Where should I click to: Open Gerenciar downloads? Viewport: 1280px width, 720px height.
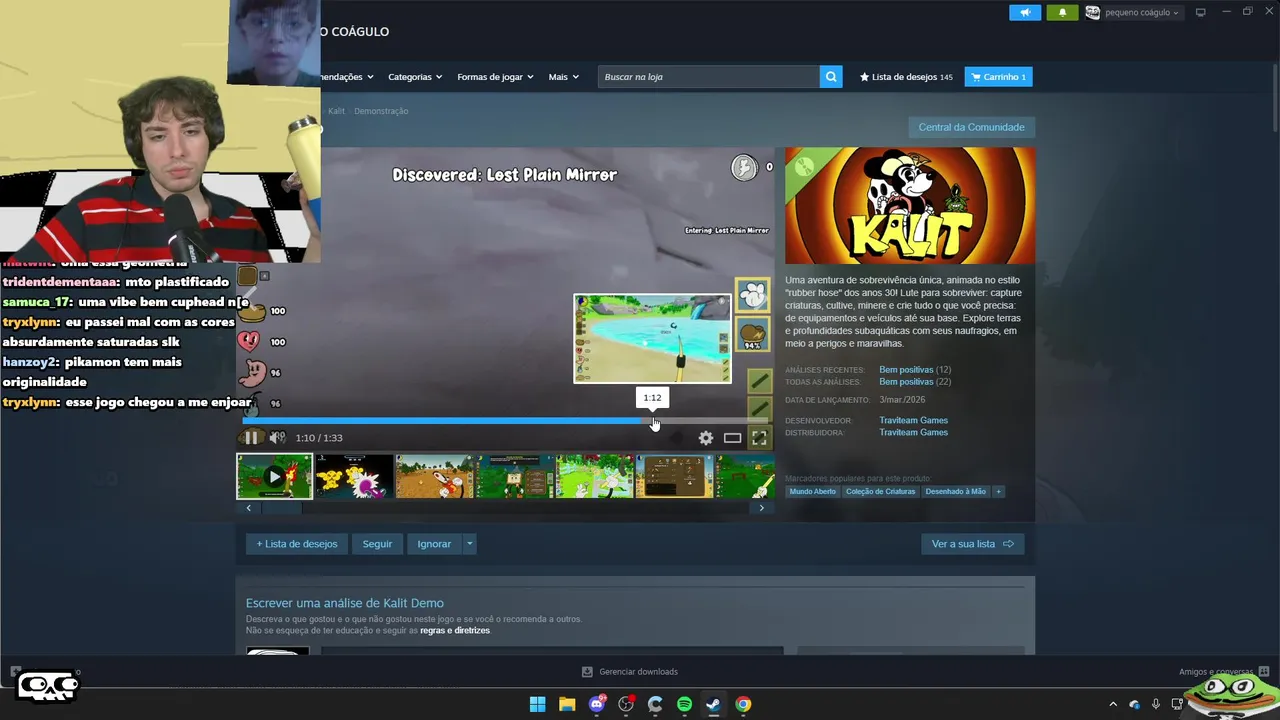(630, 672)
